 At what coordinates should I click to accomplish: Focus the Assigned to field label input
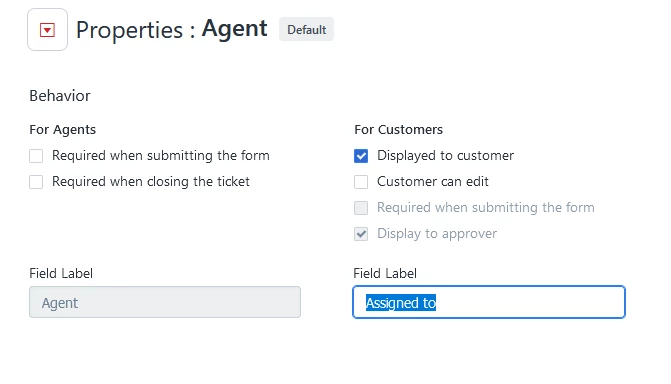[x=489, y=302]
